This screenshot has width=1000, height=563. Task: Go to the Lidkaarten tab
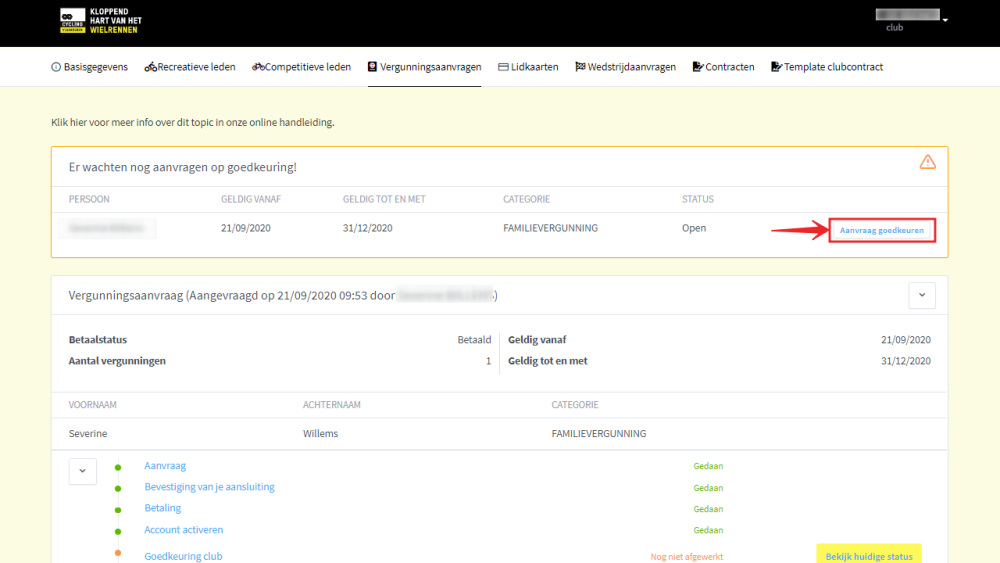click(x=528, y=67)
